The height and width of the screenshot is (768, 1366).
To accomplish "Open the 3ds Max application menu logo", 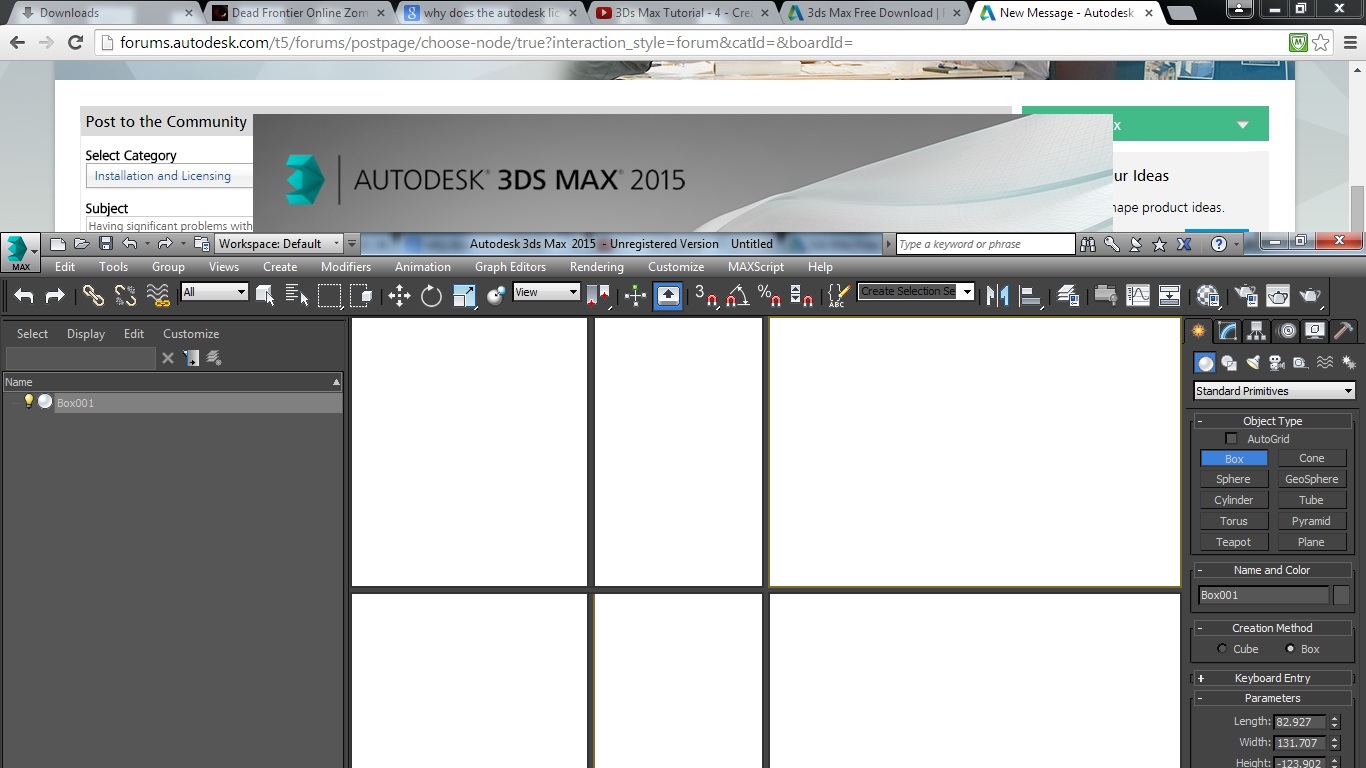I will [20, 252].
